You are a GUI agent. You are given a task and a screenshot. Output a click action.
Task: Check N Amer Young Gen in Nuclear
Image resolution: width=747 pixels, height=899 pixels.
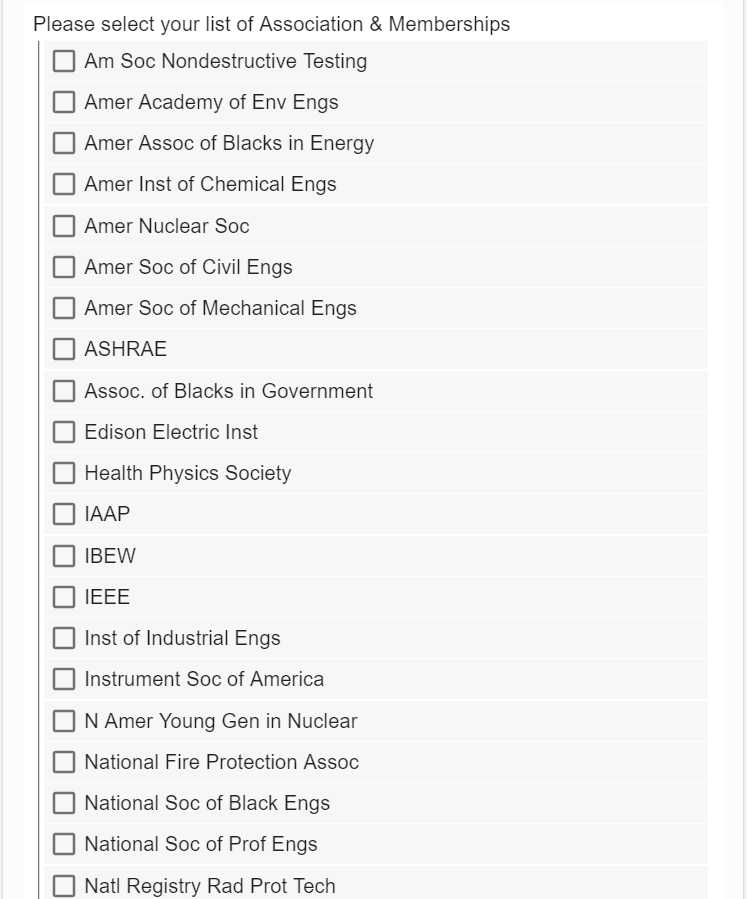pos(64,721)
